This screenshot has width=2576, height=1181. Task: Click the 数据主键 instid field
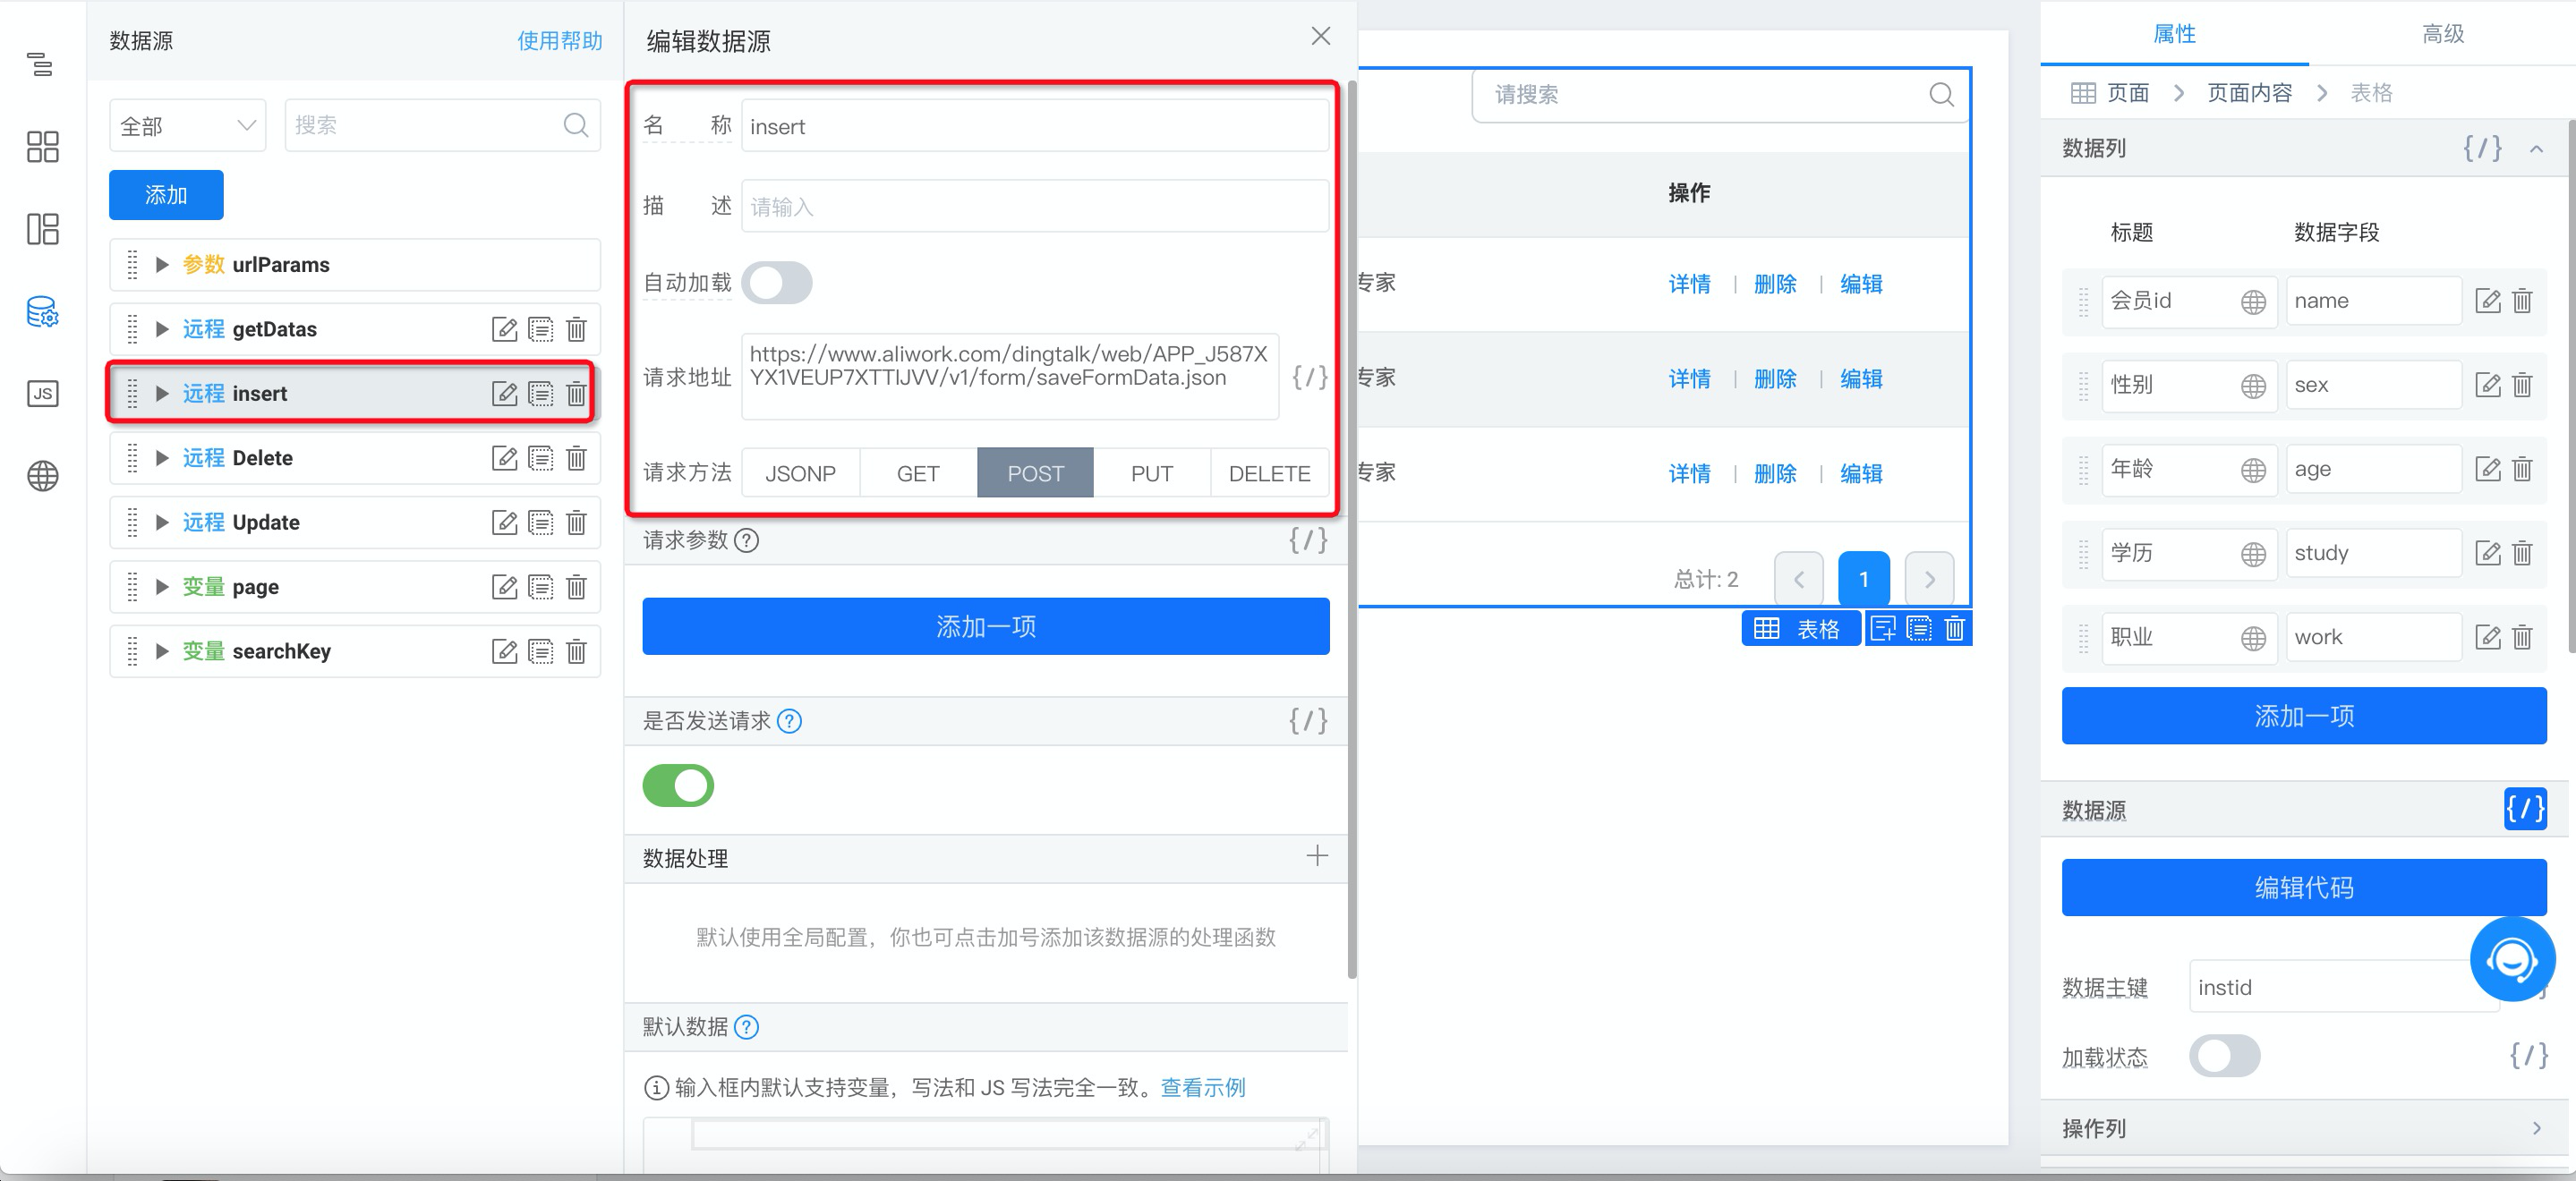[x=2343, y=987]
